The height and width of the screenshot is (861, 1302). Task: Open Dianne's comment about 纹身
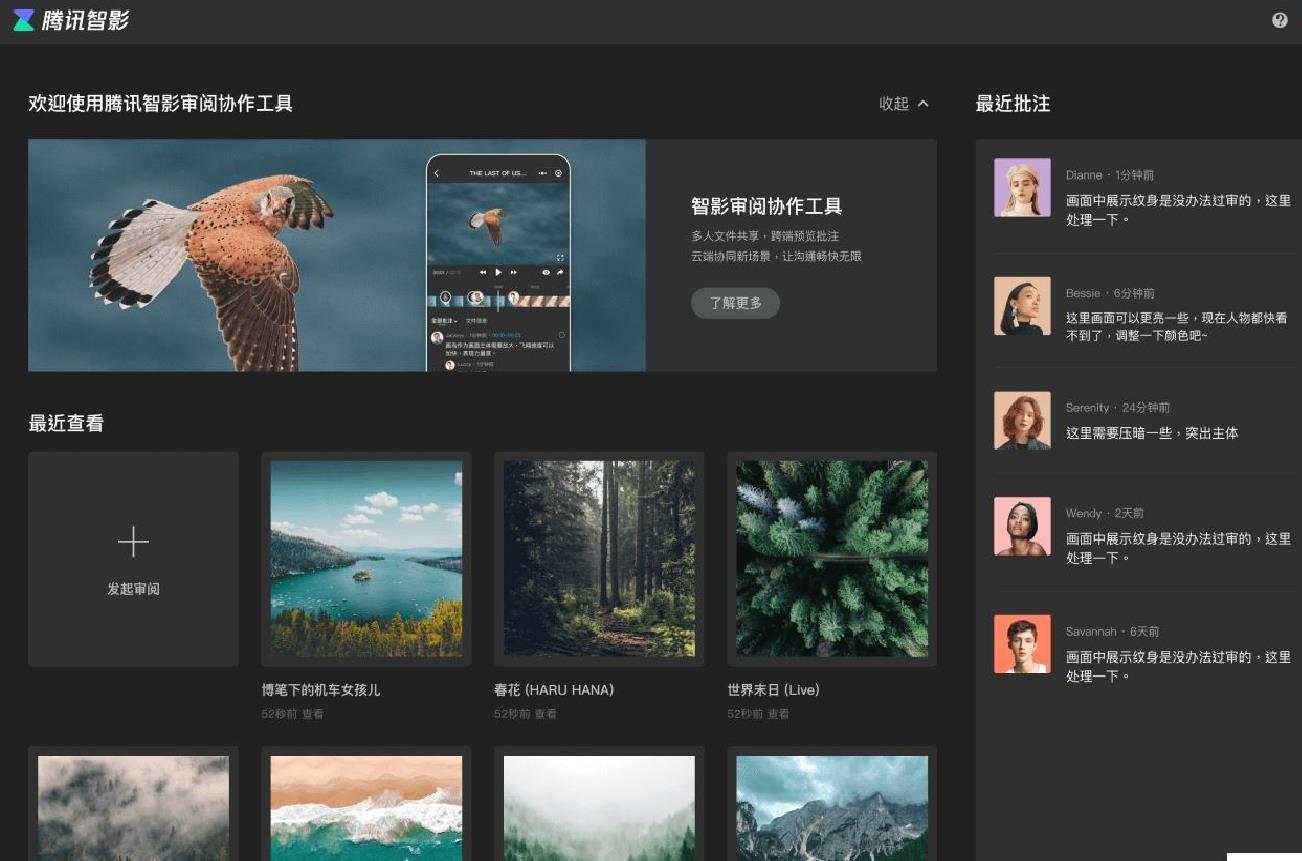pos(1178,210)
